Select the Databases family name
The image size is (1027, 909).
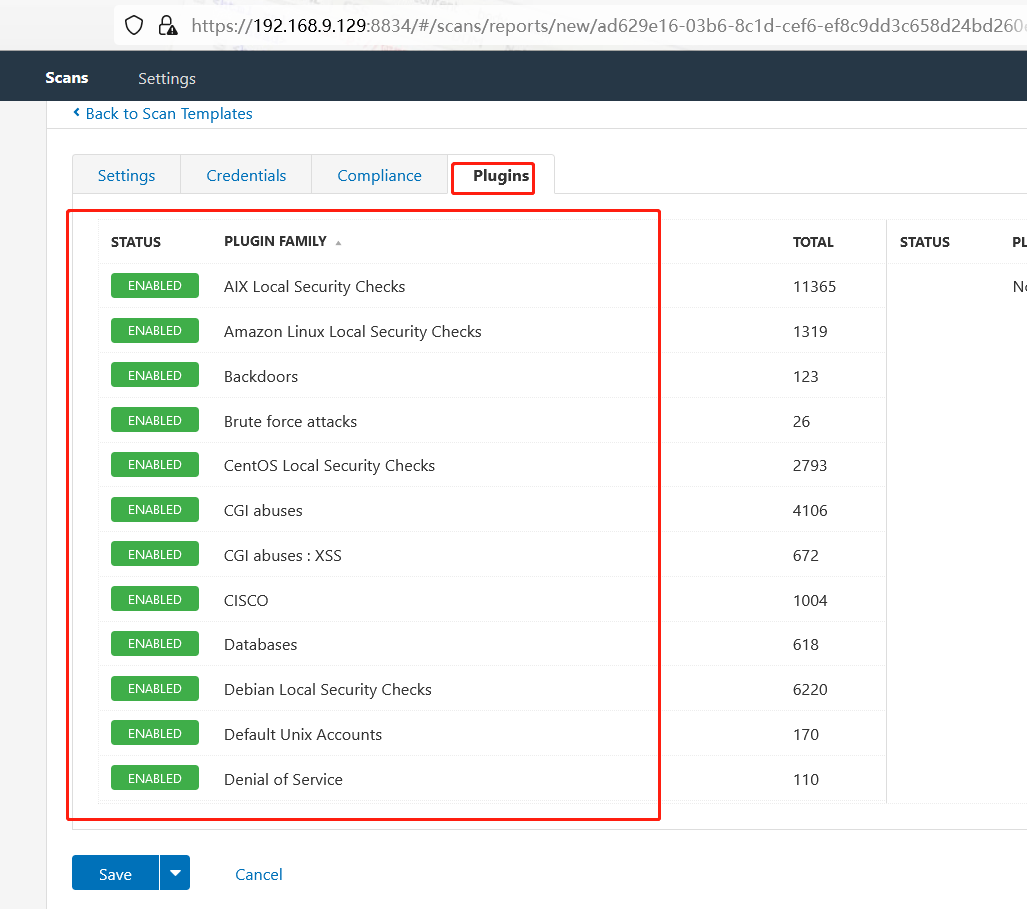click(261, 645)
